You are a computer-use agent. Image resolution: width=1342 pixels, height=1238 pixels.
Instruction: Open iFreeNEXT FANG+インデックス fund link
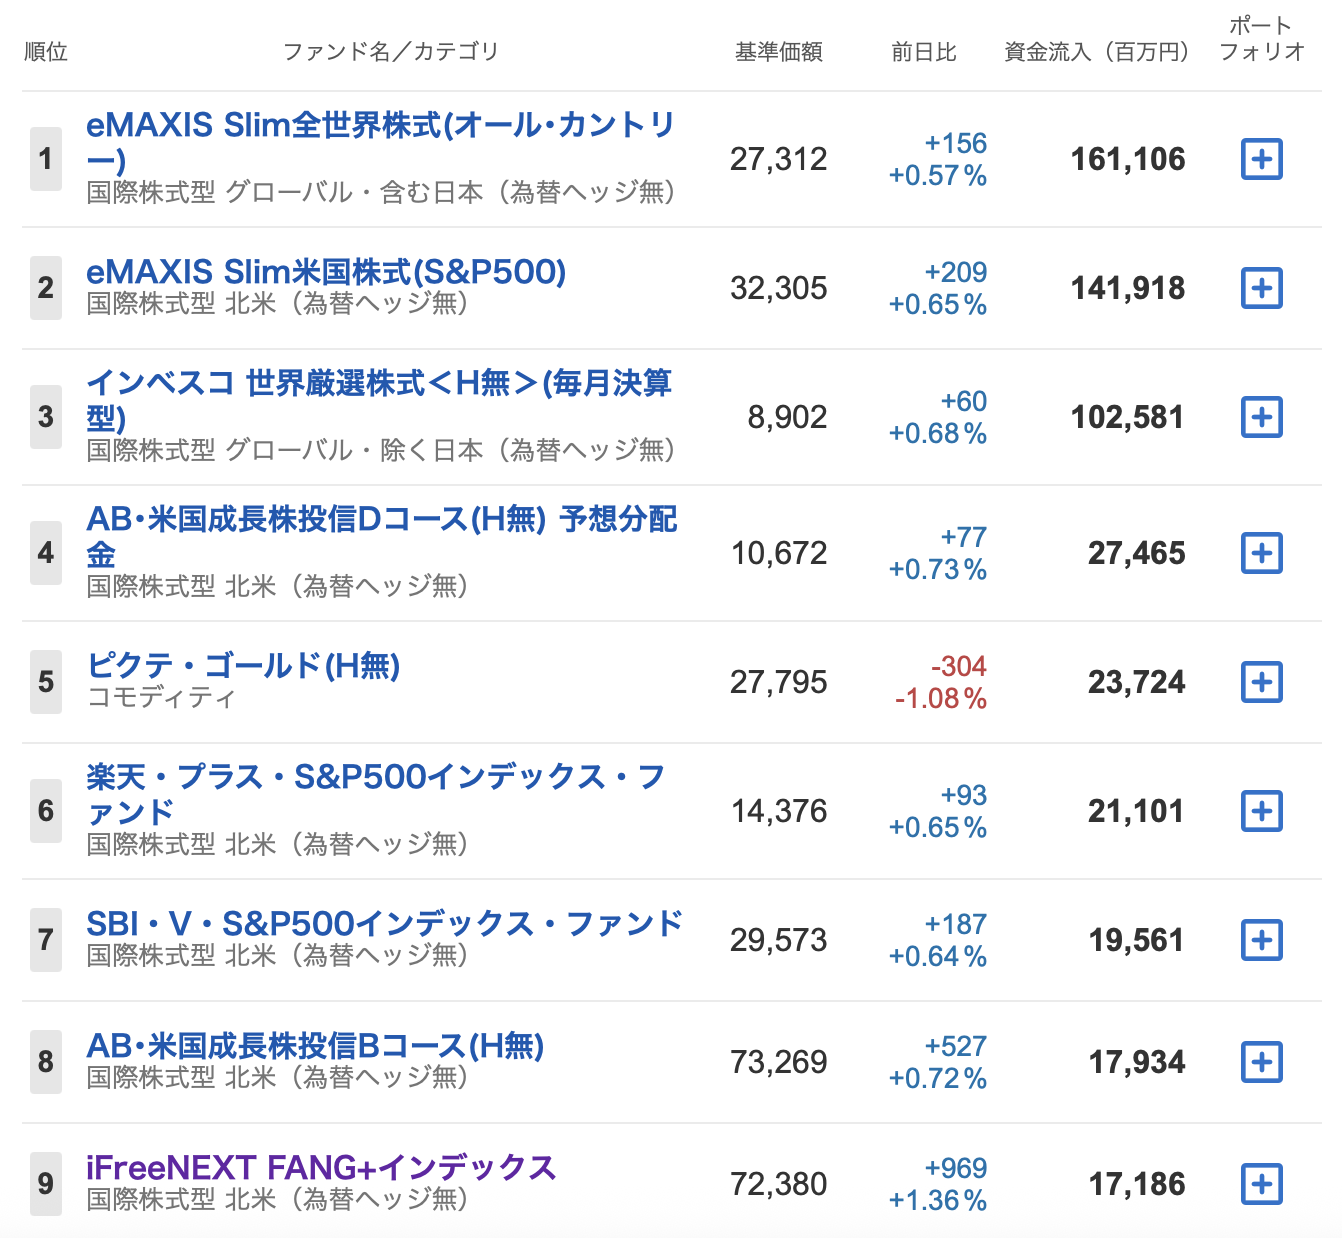321,1167
